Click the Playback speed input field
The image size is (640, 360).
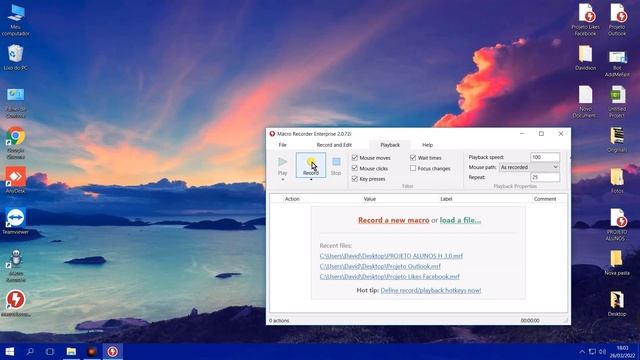tap(545, 157)
